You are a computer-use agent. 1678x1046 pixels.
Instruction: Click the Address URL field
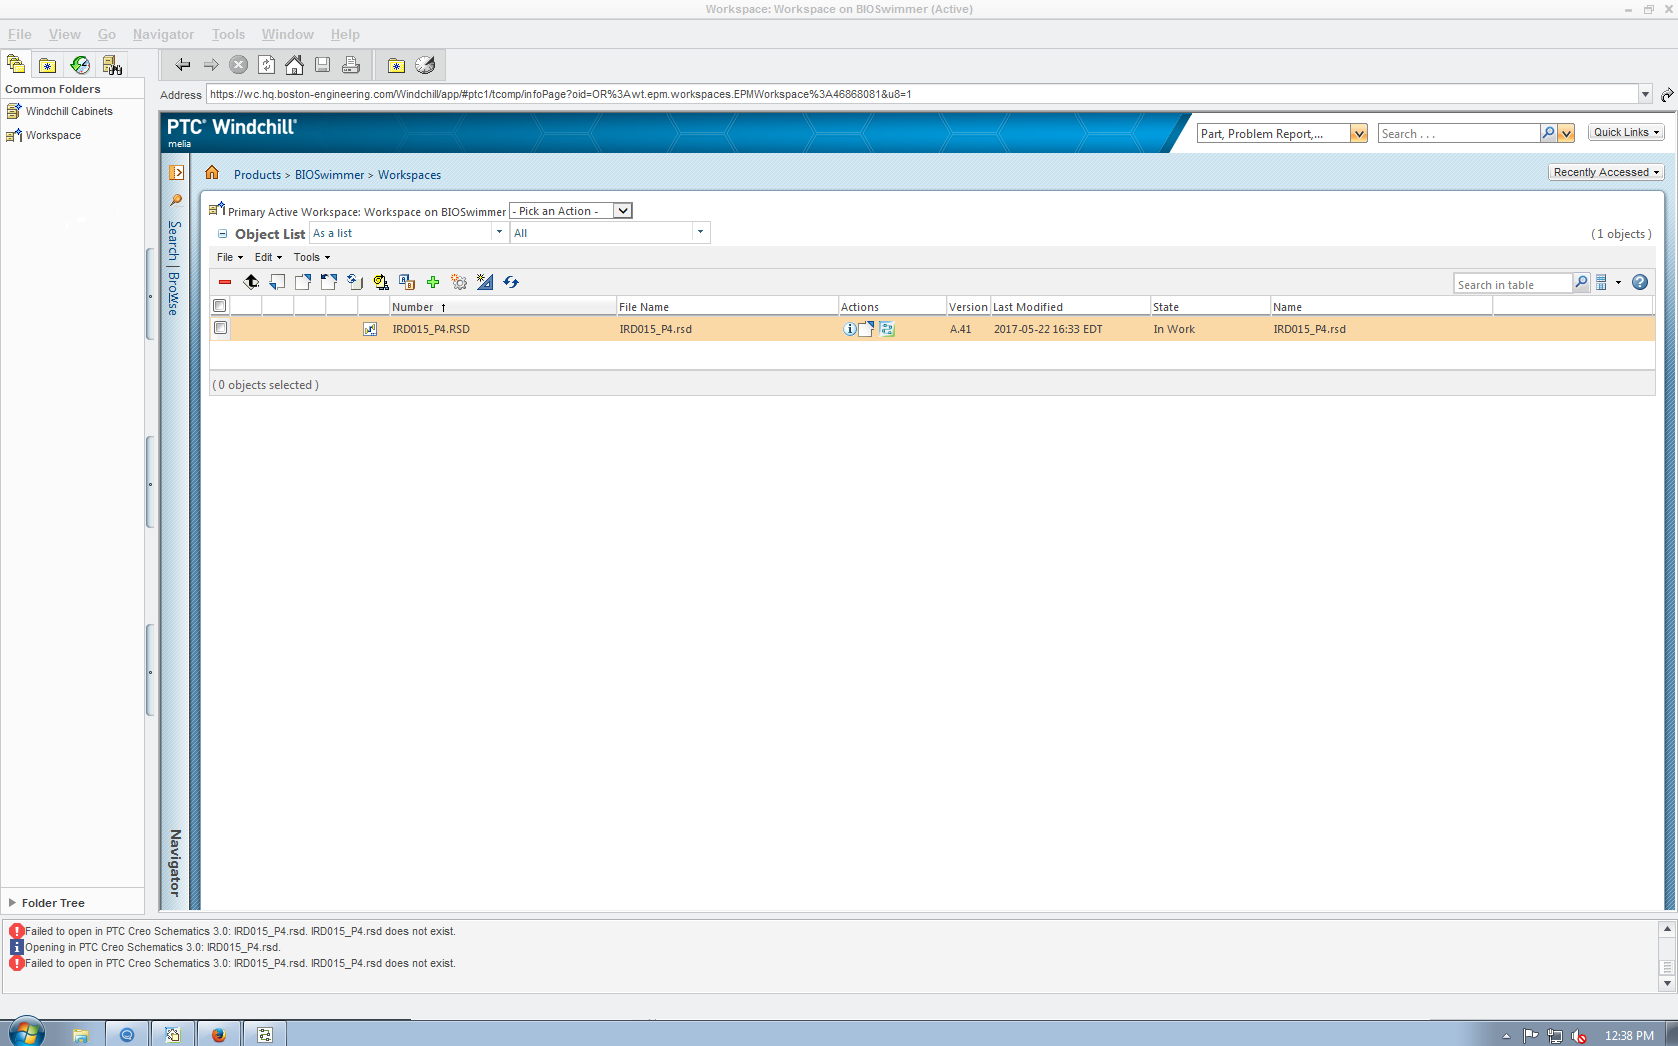(x=922, y=94)
